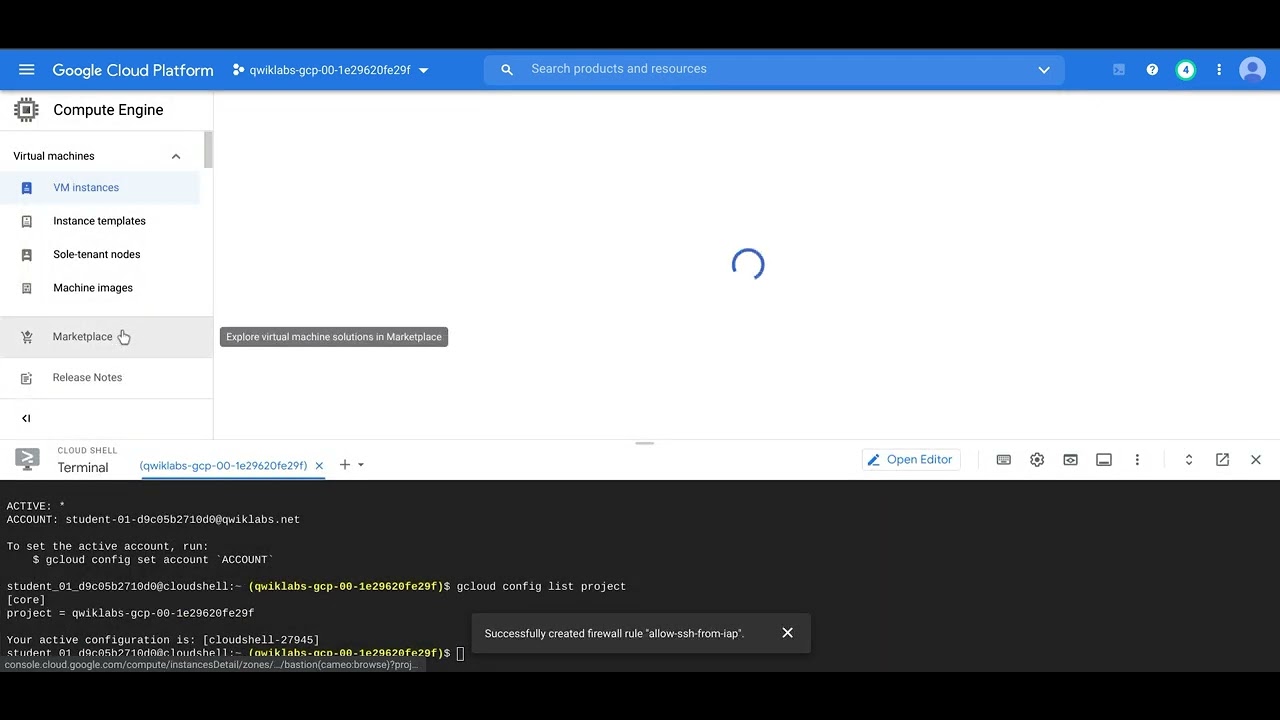The image size is (1280, 720).
Task: Toggle Cloud Shell maximize/restore arrows
Action: click(x=1189, y=460)
